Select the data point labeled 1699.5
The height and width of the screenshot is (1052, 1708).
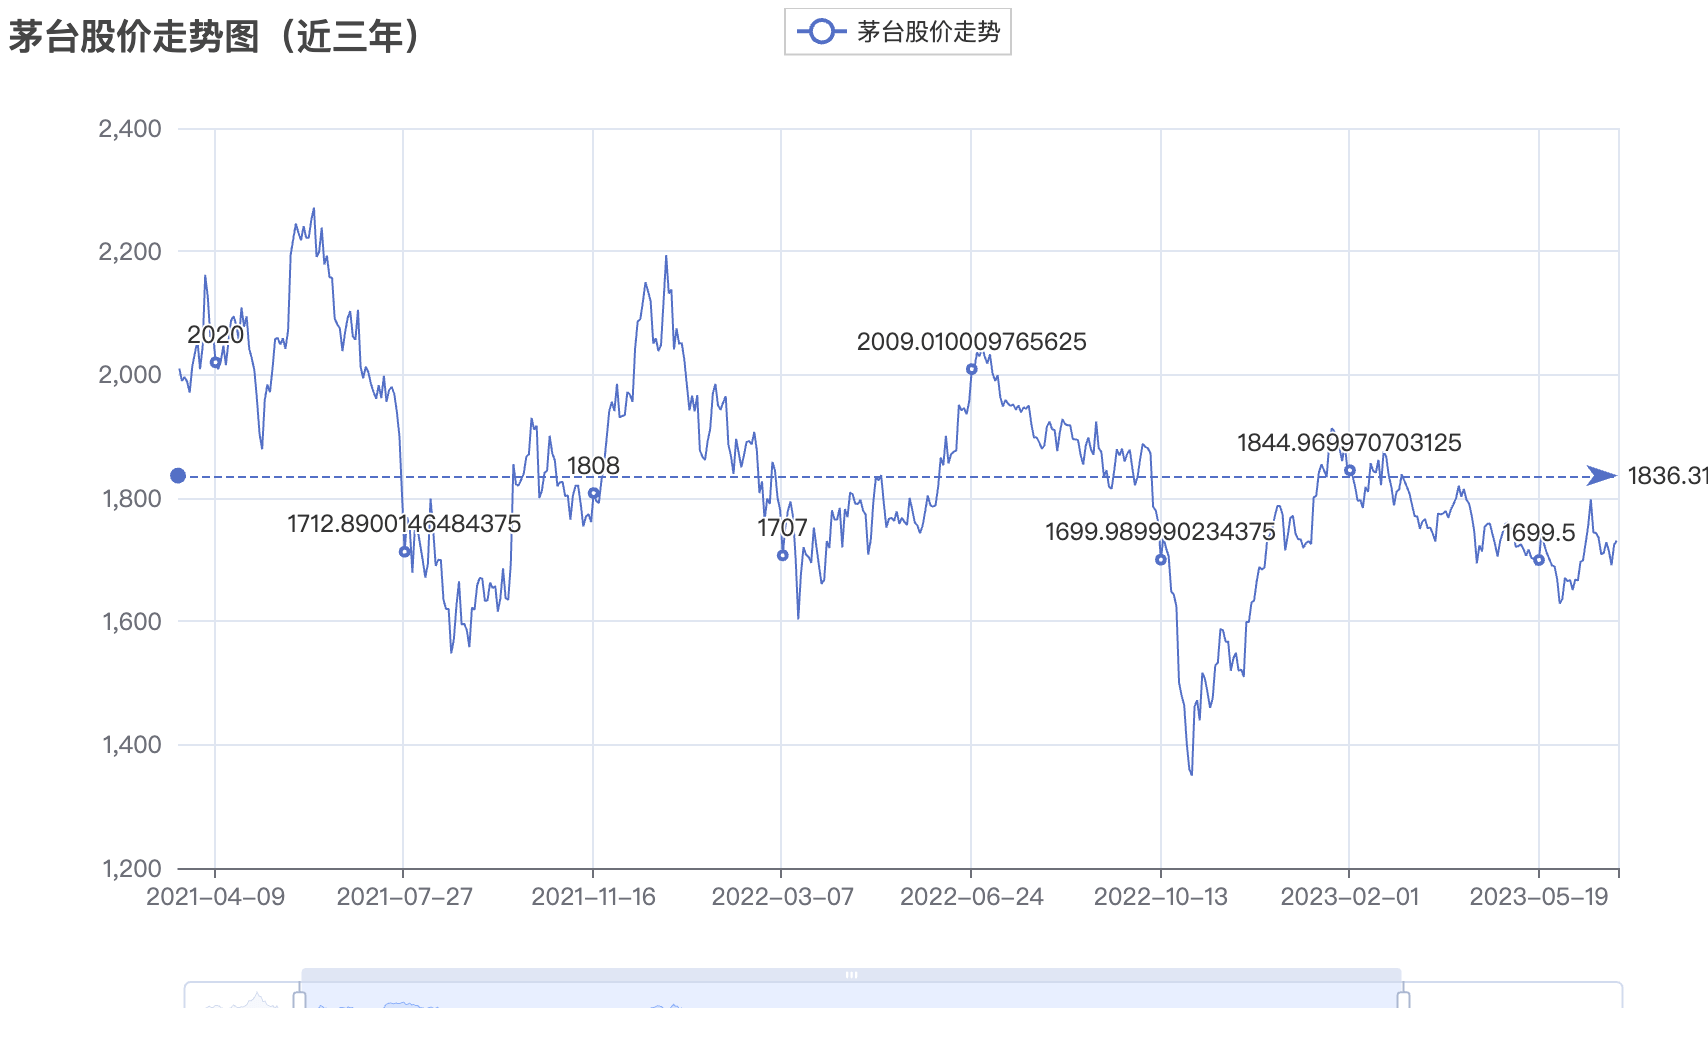tap(1538, 560)
